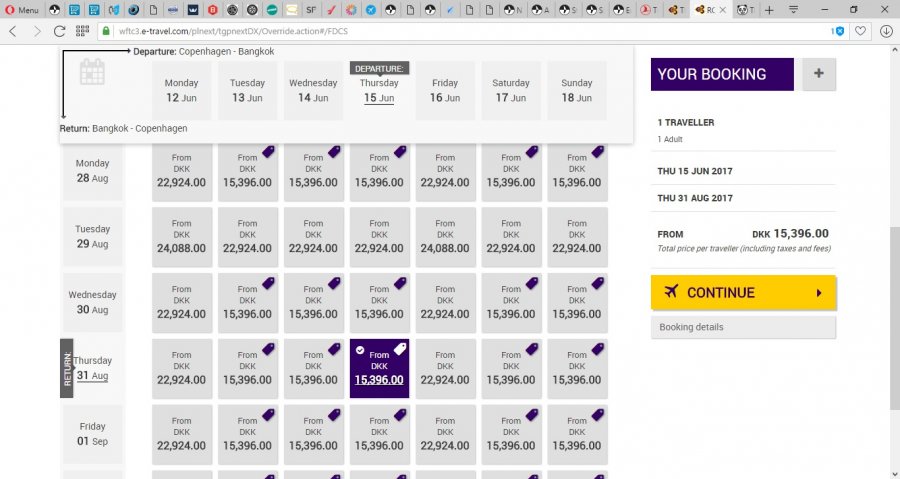Choose 12 Jun / 31 Aug fare 22,924.00
The height and width of the screenshot is (479, 900).
181,368
